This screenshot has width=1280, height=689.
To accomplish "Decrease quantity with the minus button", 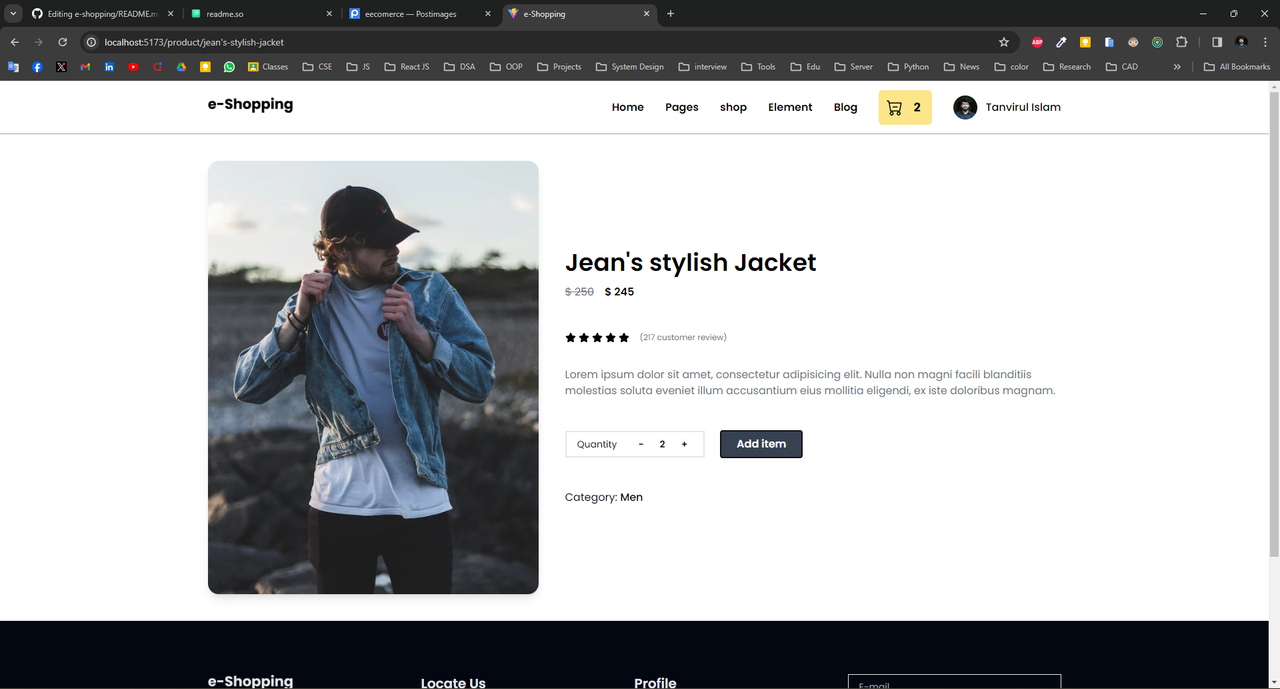I will [641, 444].
